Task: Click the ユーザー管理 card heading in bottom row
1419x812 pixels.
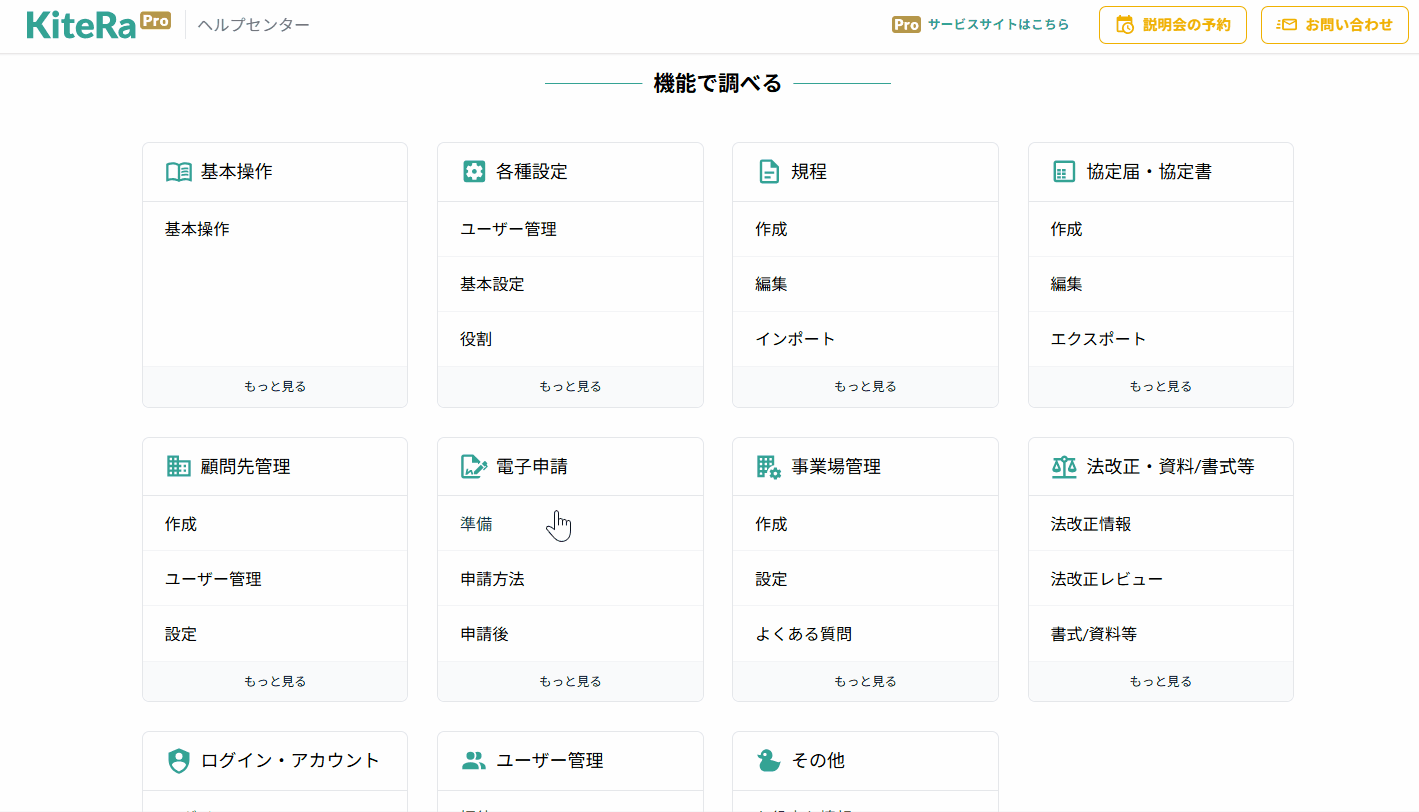Action: coord(549,761)
